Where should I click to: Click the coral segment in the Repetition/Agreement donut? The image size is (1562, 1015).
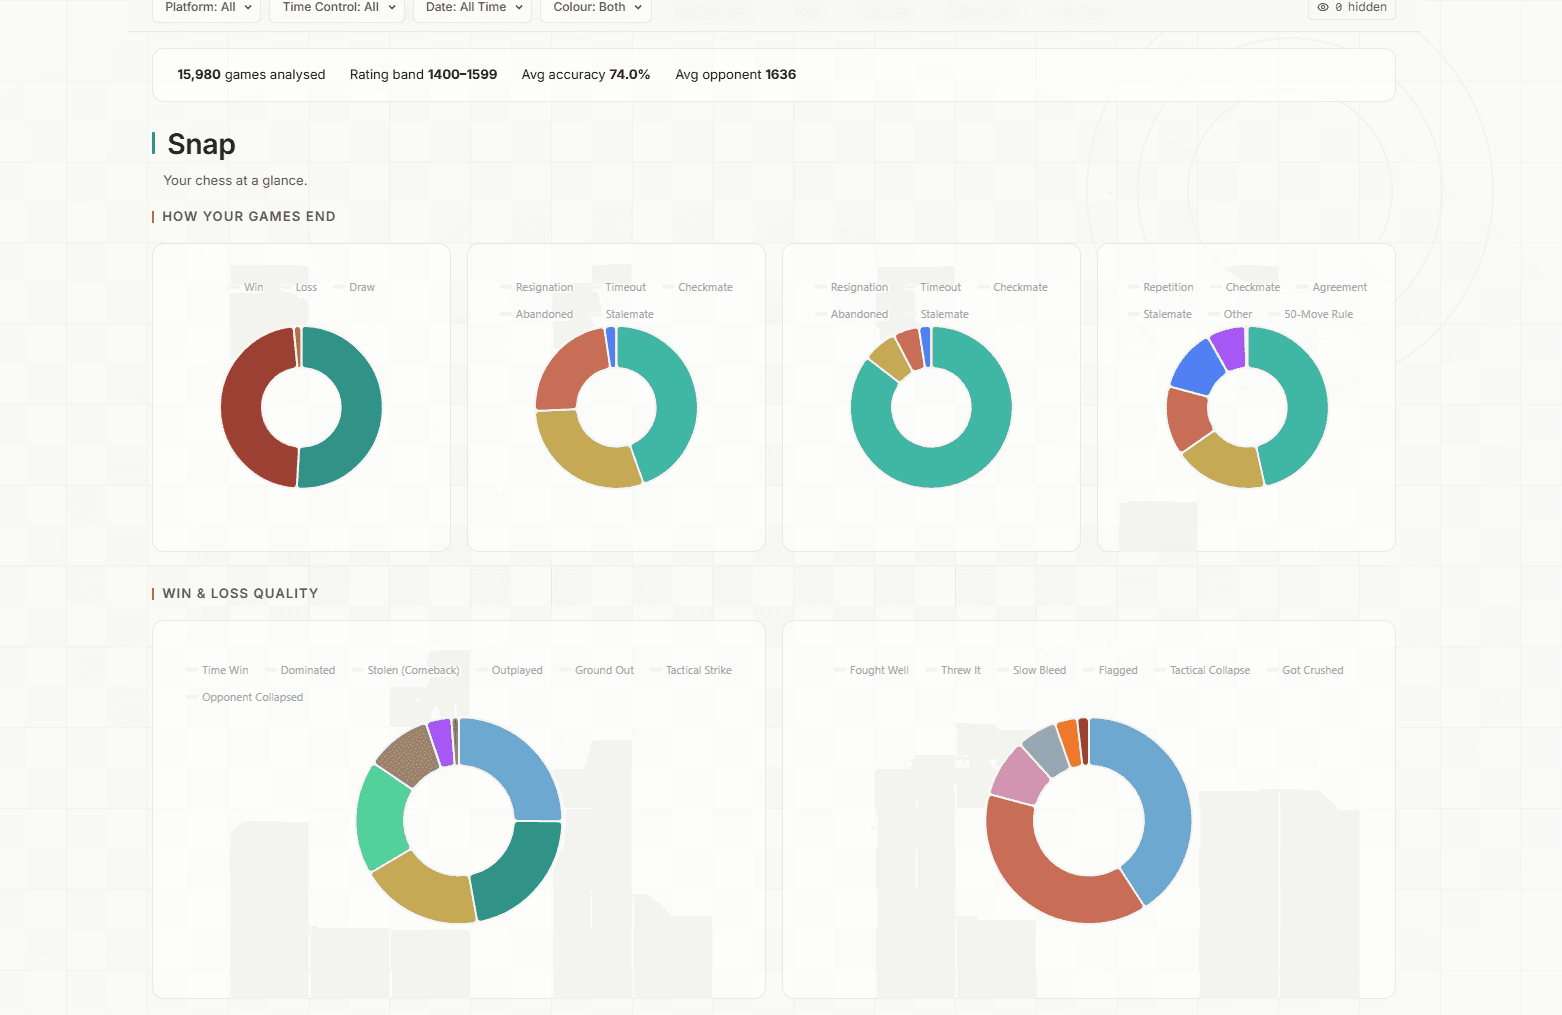tap(1187, 418)
